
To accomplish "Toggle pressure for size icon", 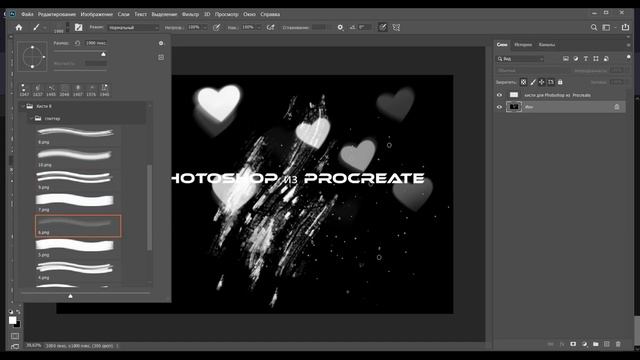I will click(x=382, y=27).
